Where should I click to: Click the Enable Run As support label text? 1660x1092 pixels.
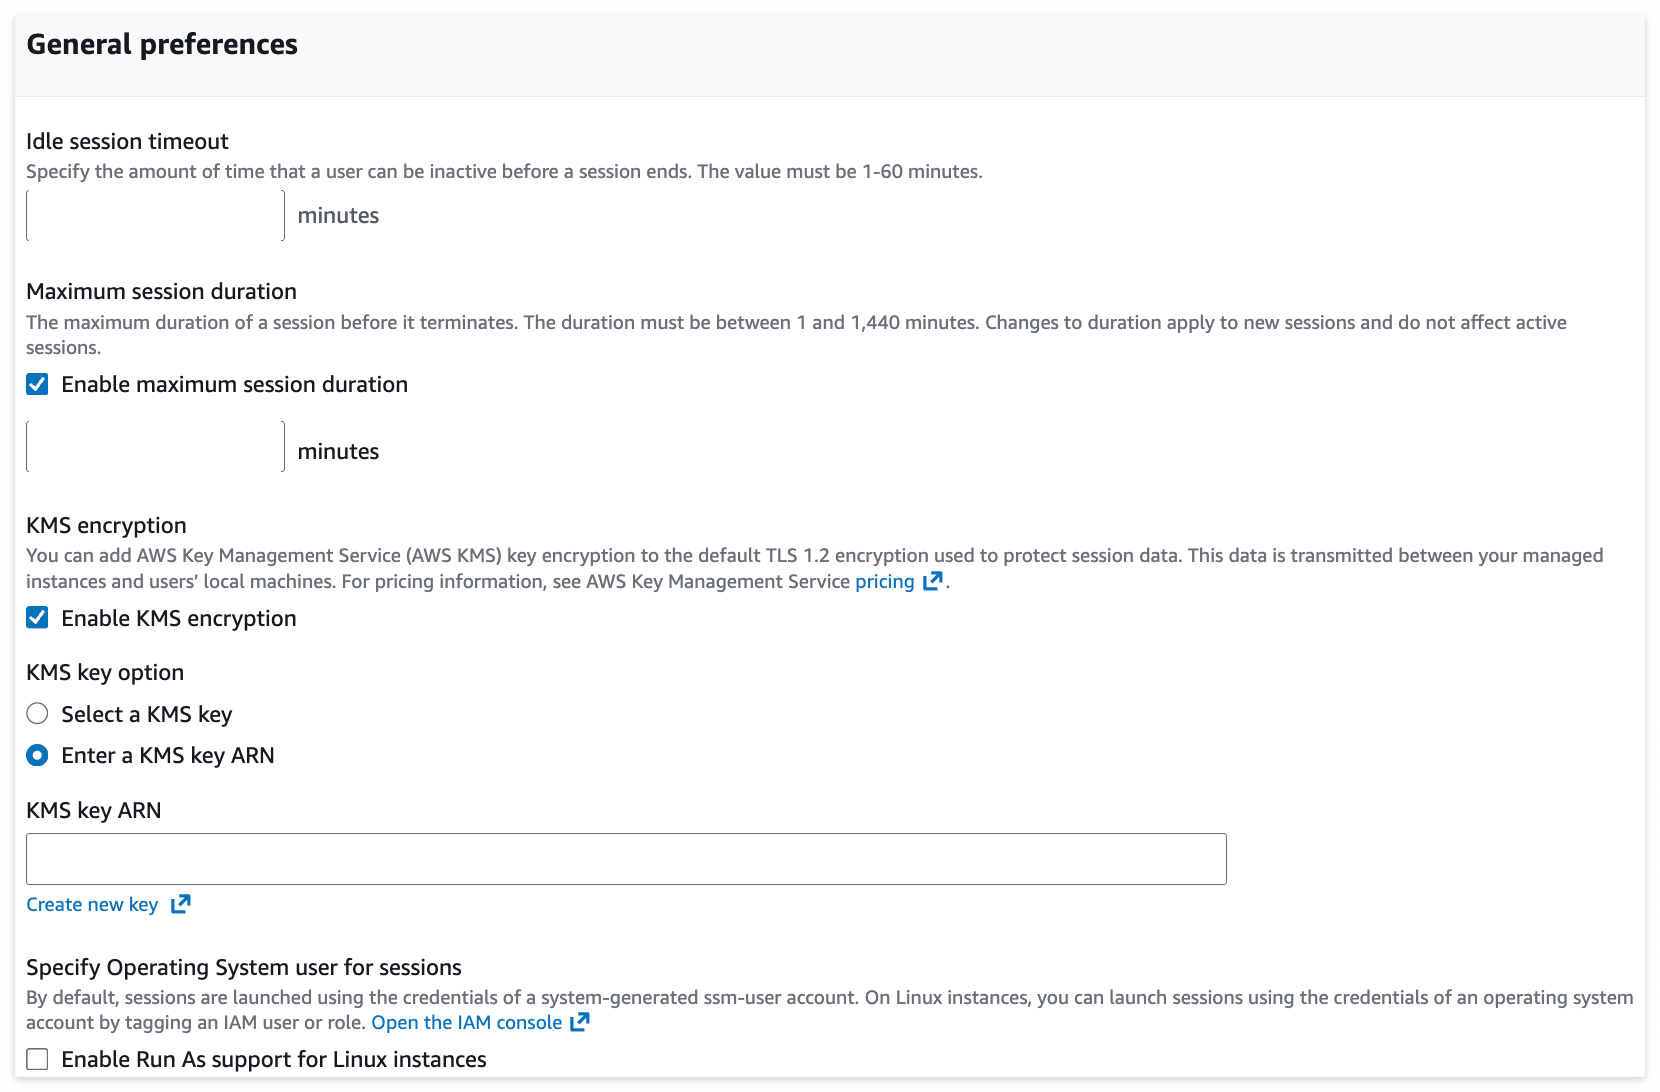point(274,1059)
